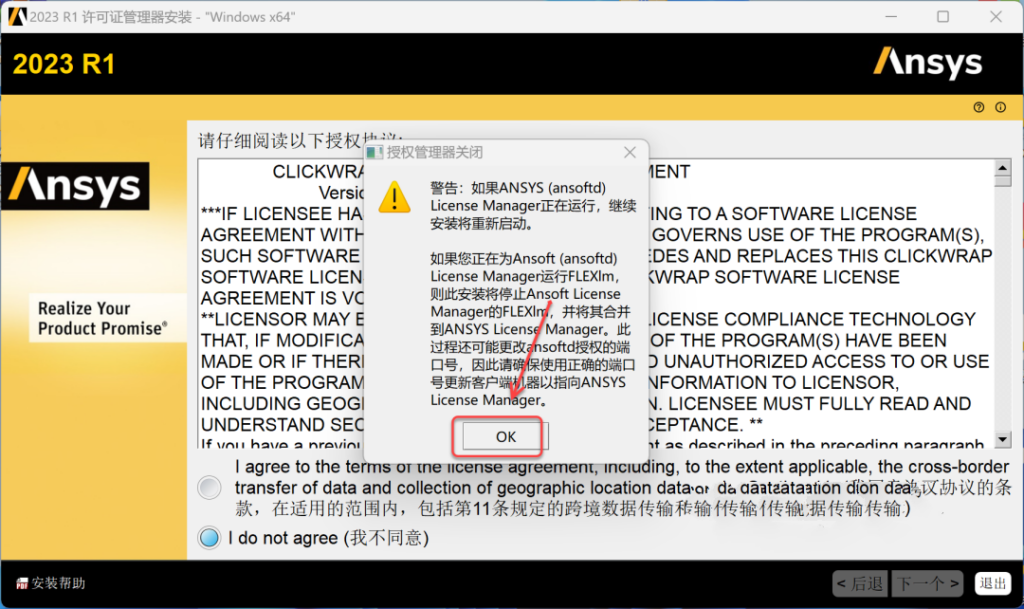Click OK to dismiss the license manager warning
This screenshot has height=609, width=1024.
(502, 437)
